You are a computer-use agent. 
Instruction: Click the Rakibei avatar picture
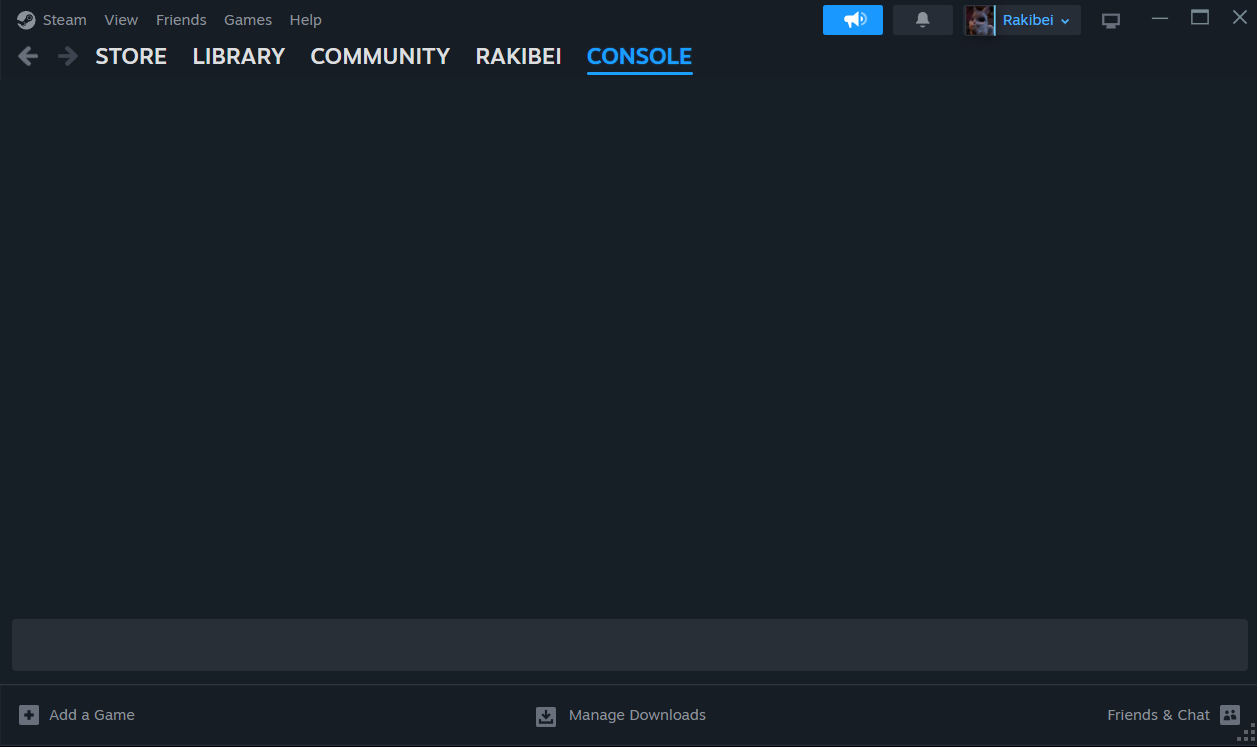click(980, 20)
